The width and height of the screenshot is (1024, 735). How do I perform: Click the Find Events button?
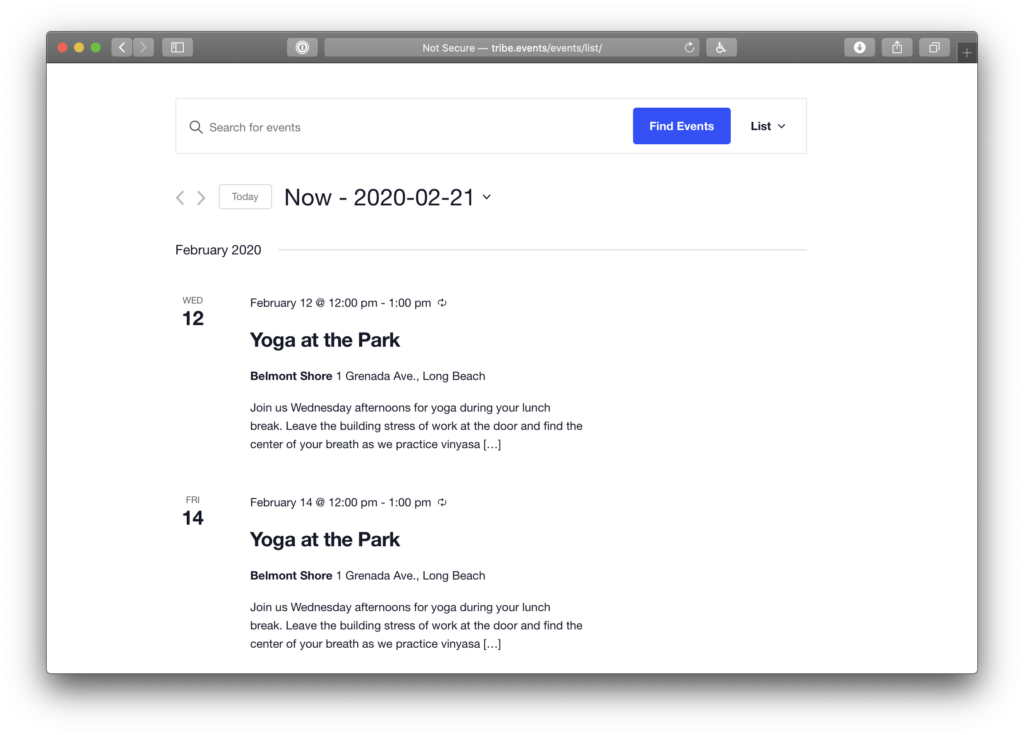pyautogui.click(x=681, y=126)
